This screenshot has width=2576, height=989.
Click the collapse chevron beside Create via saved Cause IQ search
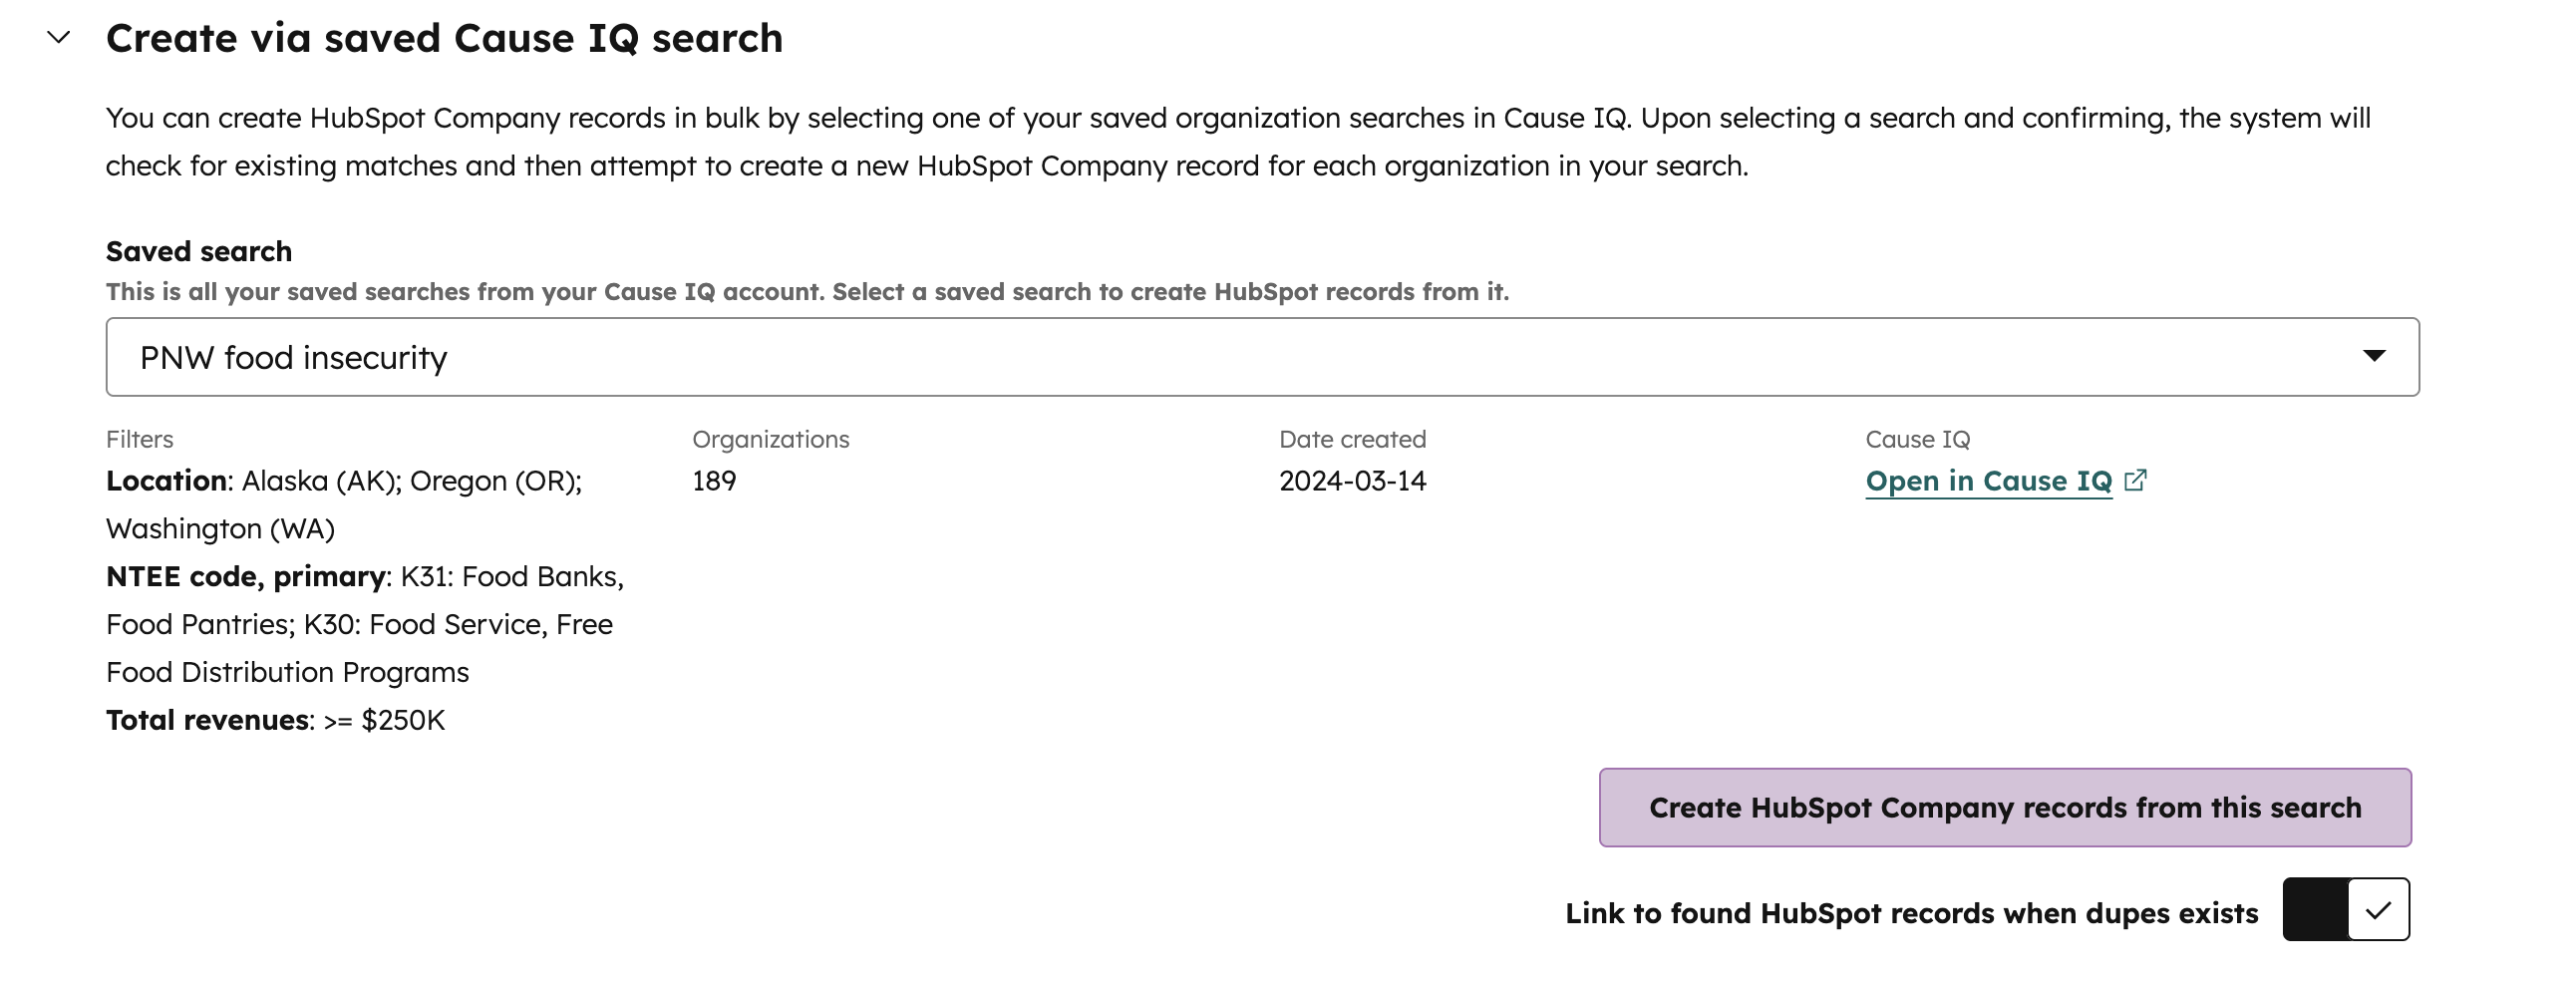[57, 38]
